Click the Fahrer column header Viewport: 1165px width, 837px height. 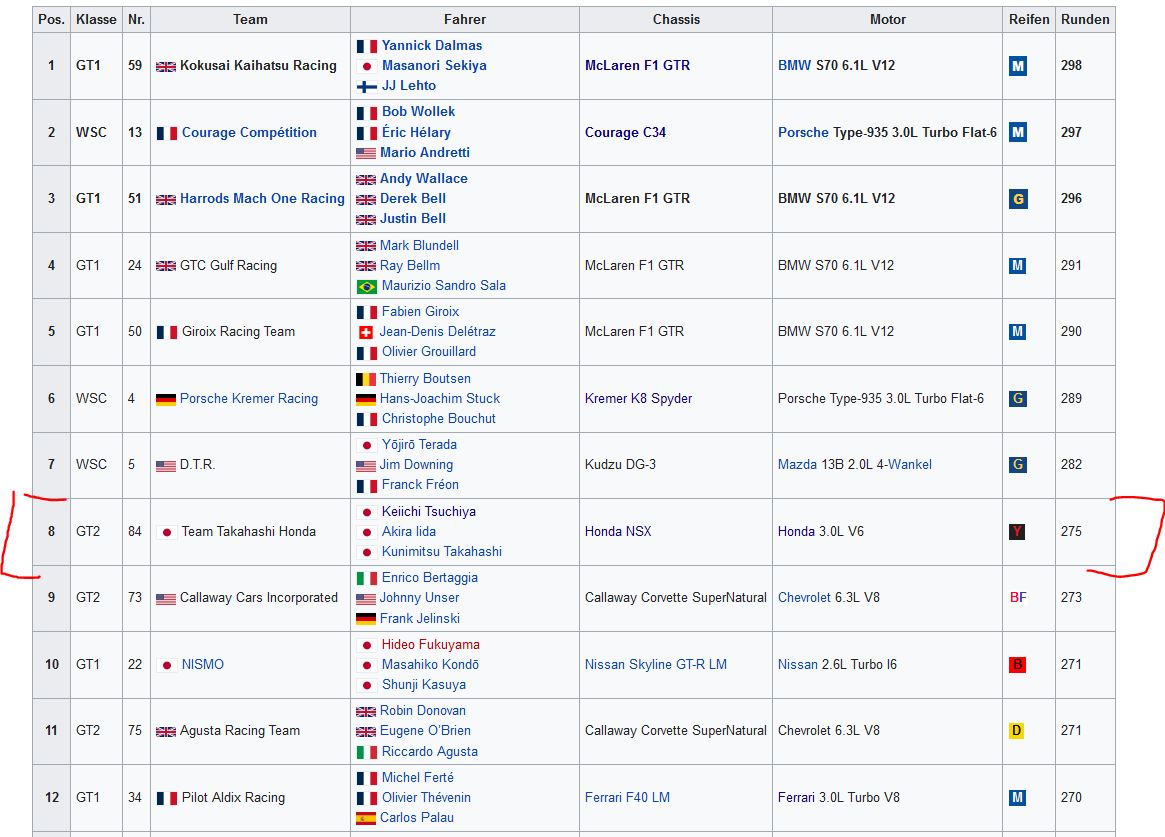tap(465, 19)
